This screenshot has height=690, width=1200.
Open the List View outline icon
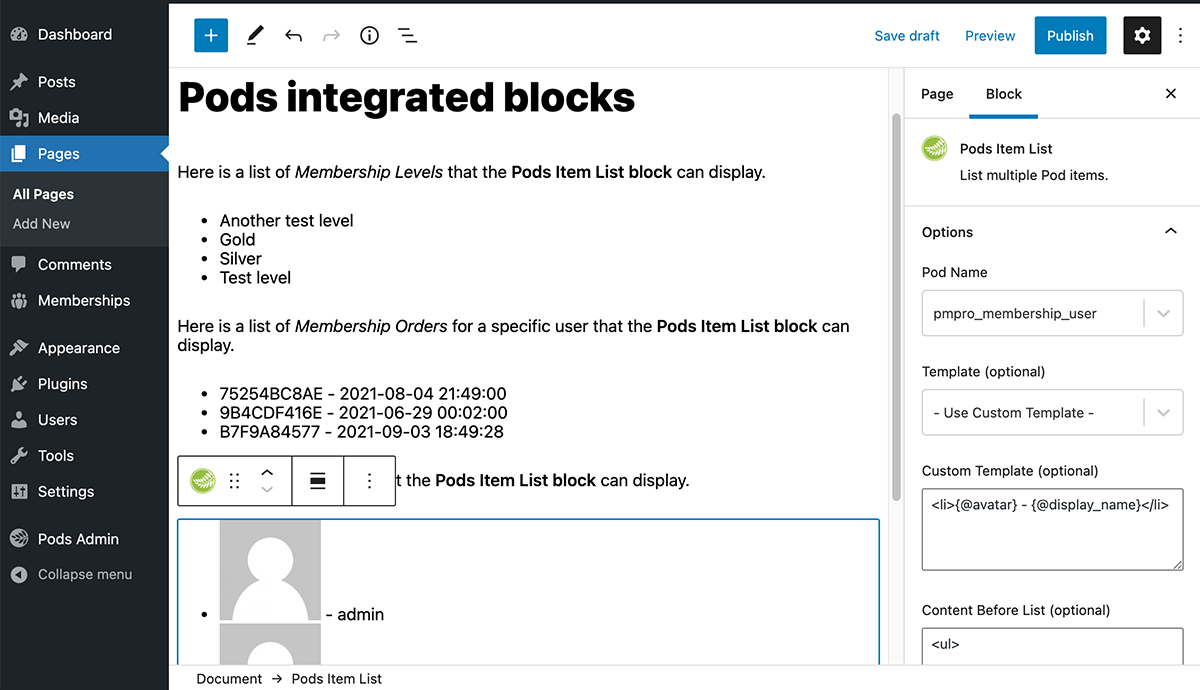tap(407, 35)
